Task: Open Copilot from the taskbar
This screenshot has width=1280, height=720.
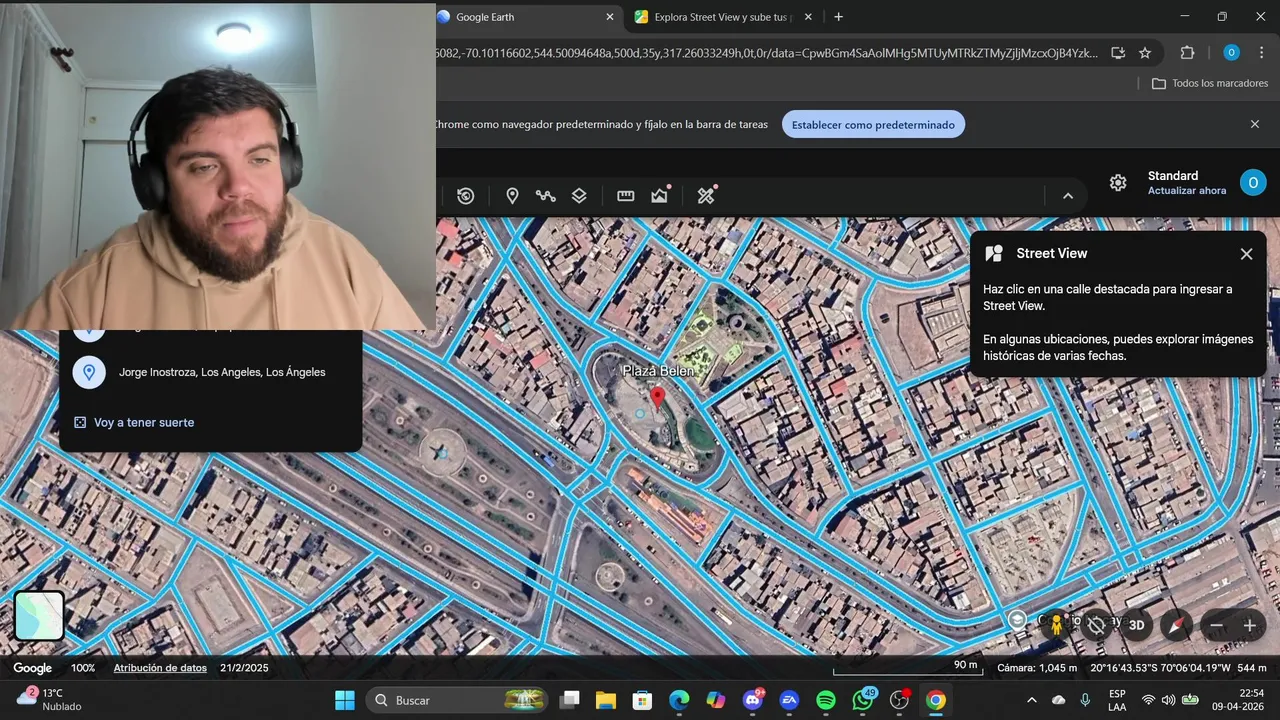Action: (x=716, y=700)
